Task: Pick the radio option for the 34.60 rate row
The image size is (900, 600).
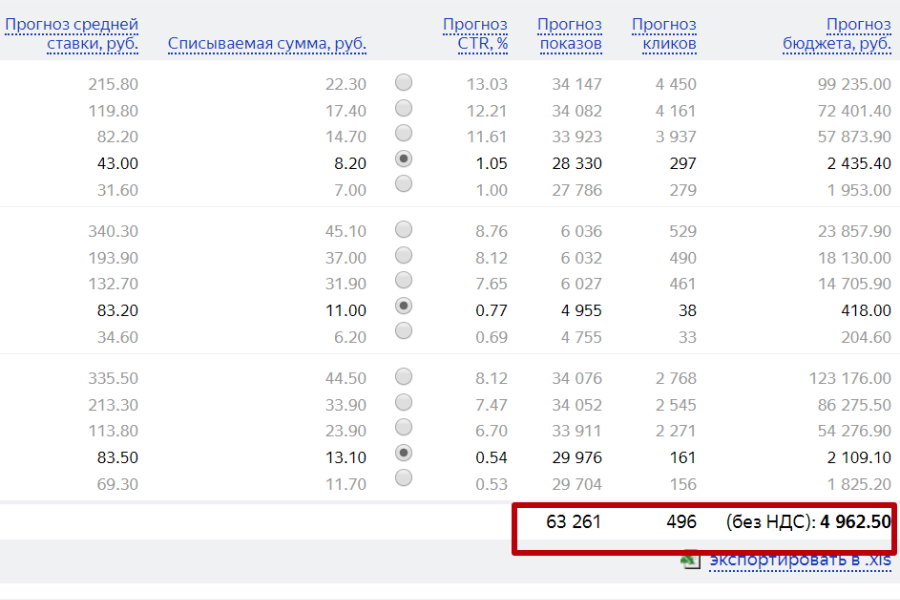Action: pos(404,331)
